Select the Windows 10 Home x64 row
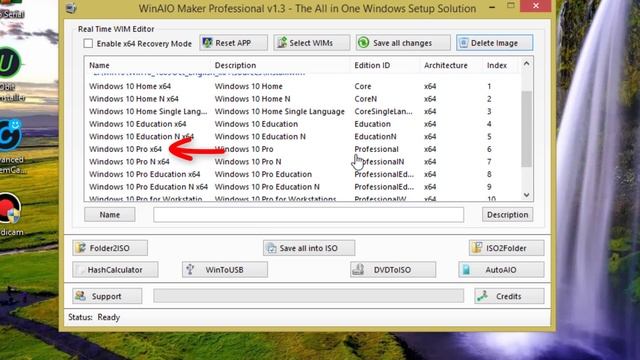Screen dimensions: 640x360 [x=302, y=86]
